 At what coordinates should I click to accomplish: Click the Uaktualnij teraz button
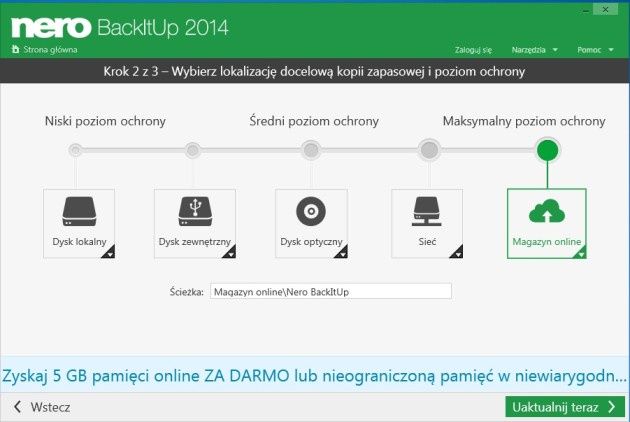565,407
